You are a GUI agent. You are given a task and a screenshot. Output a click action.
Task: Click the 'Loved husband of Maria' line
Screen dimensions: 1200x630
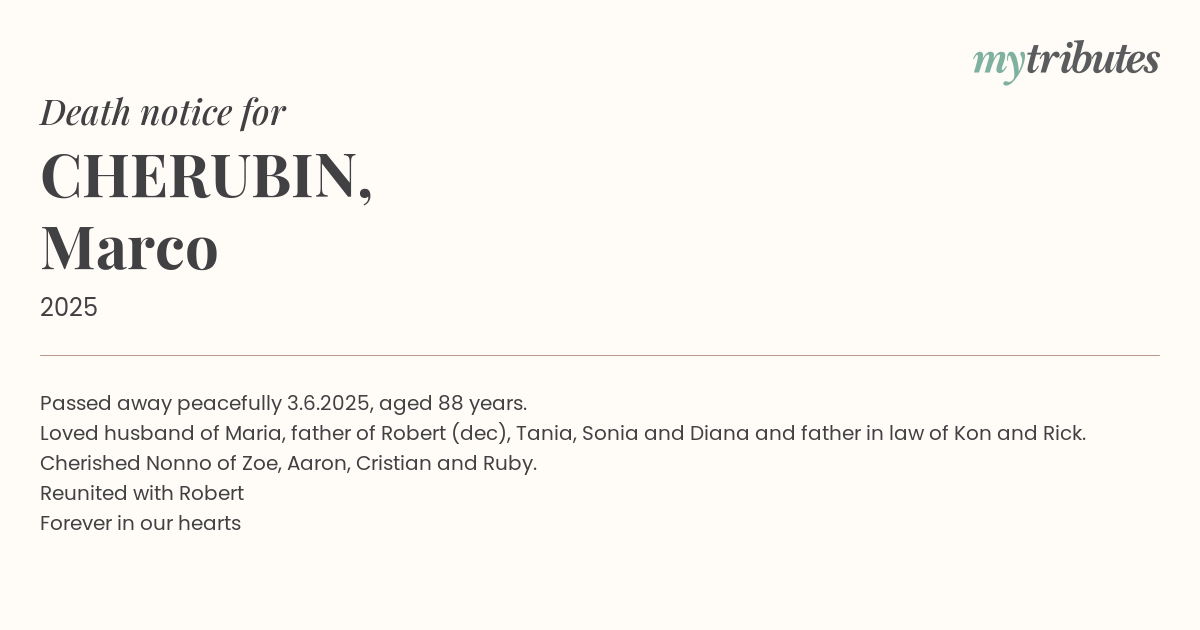(563, 433)
